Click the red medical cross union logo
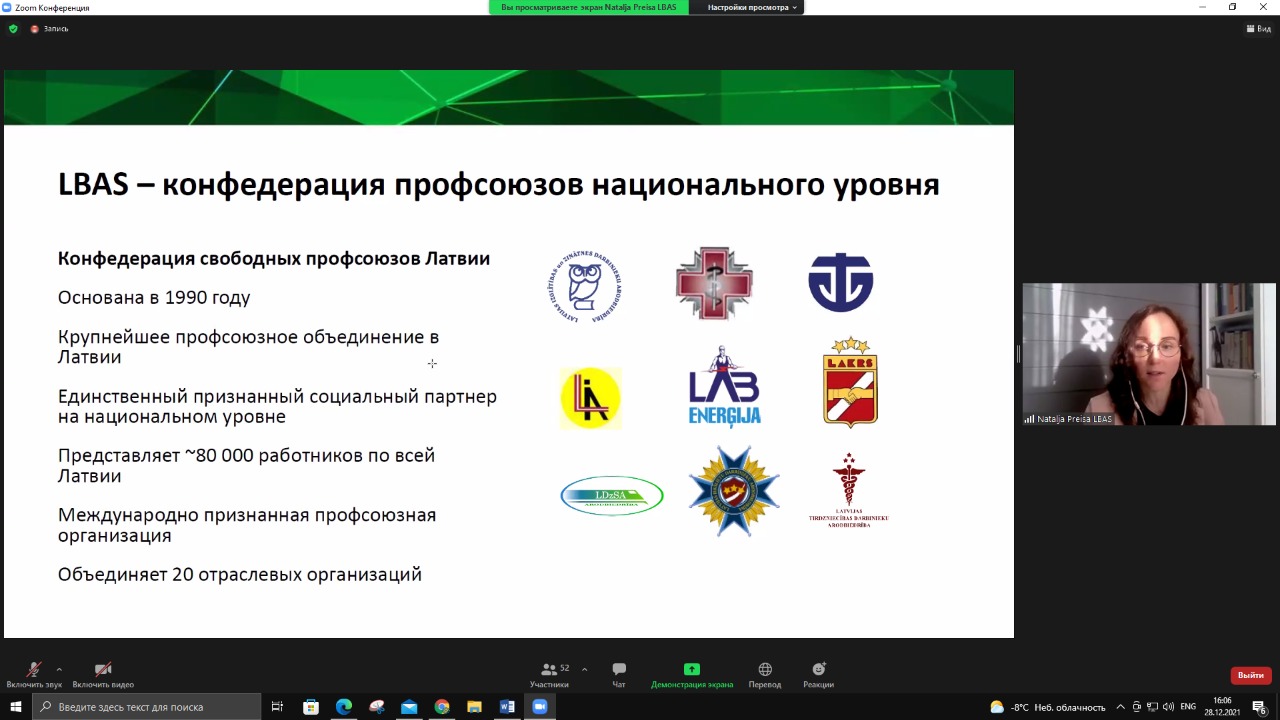The image size is (1280, 720). [x=714, y=283]
